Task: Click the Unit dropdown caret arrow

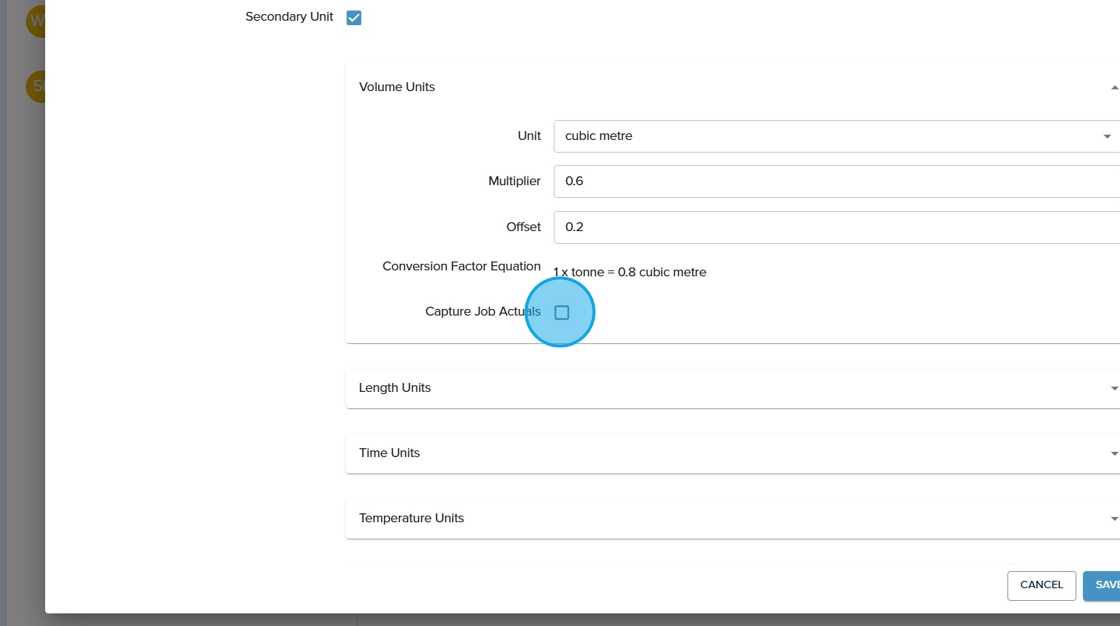Action: (1107, 137)
